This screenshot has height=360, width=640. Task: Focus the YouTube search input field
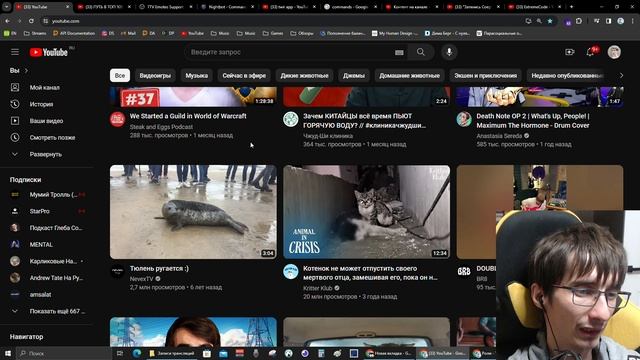[x=290, y=52]
